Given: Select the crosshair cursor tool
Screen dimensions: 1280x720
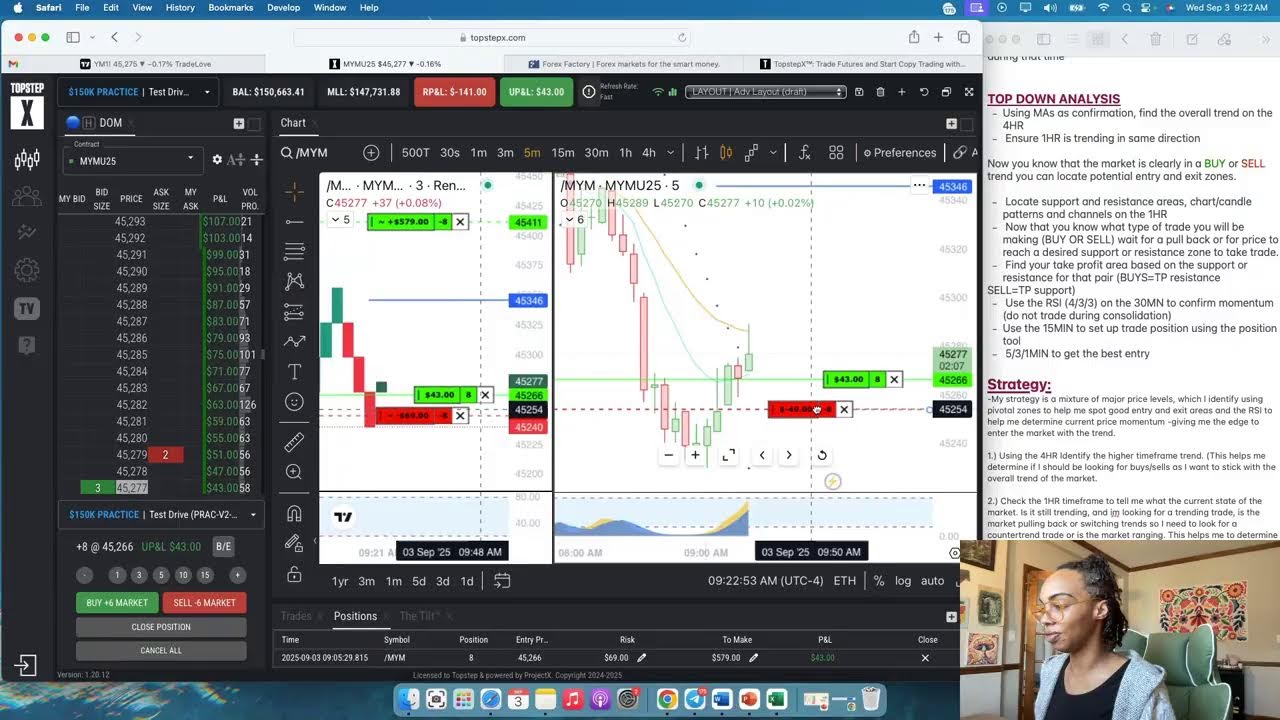Looking at the screenshot, I should point(294,191).
